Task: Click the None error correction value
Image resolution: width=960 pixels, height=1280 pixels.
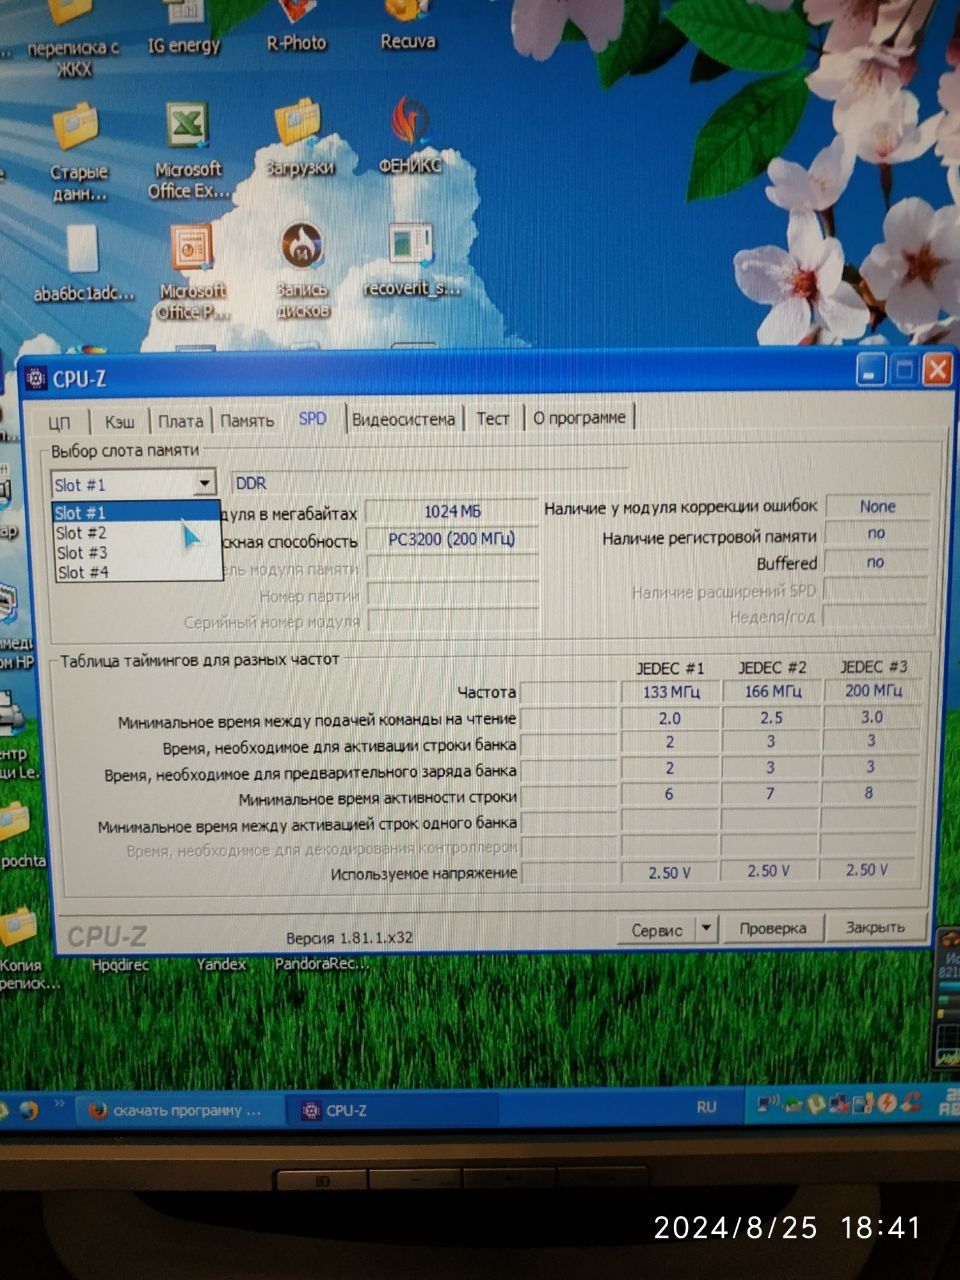Action: point(877,506)
